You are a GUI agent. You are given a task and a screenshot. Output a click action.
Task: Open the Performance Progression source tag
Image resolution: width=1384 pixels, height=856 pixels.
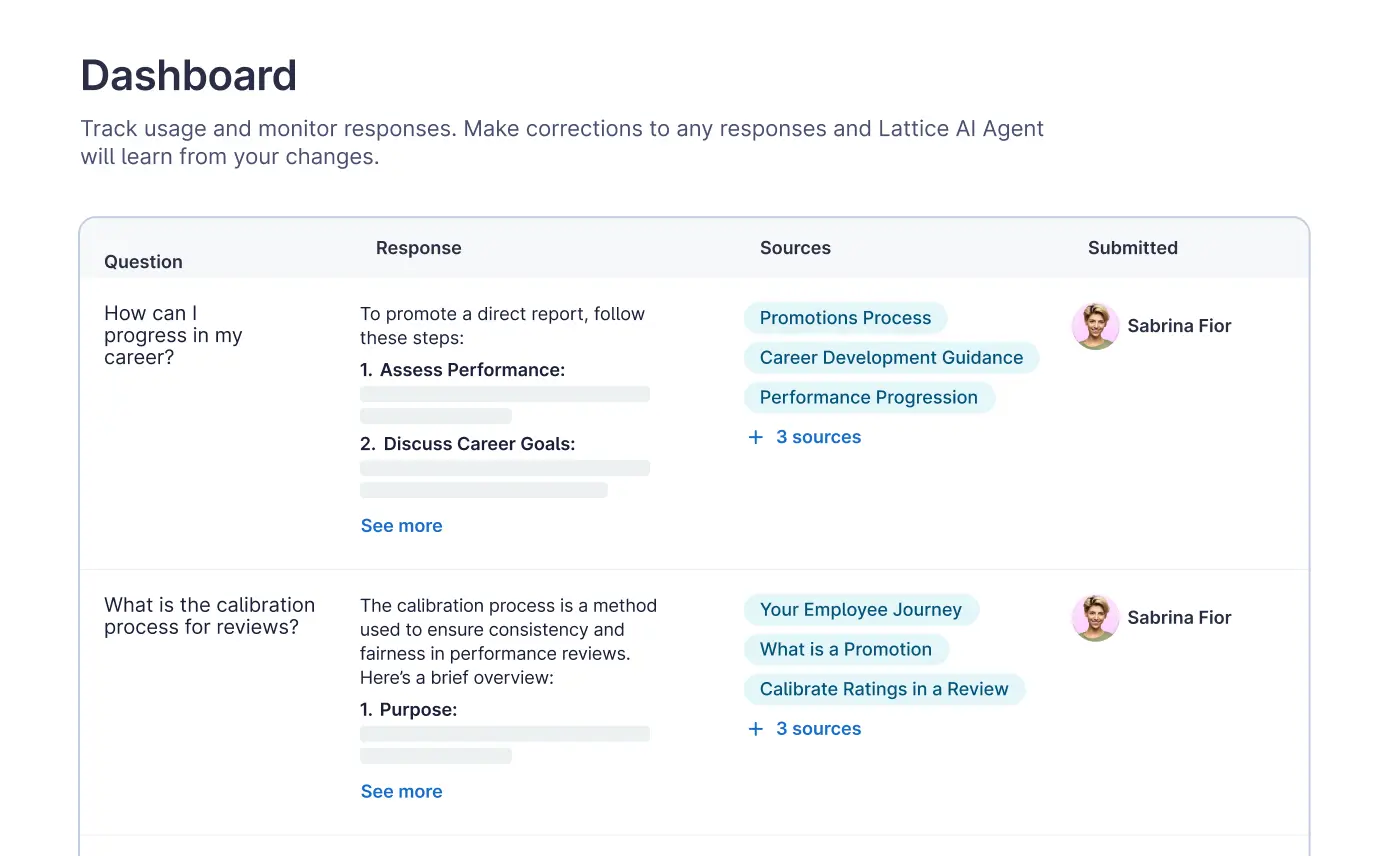[x=868, y=397]
